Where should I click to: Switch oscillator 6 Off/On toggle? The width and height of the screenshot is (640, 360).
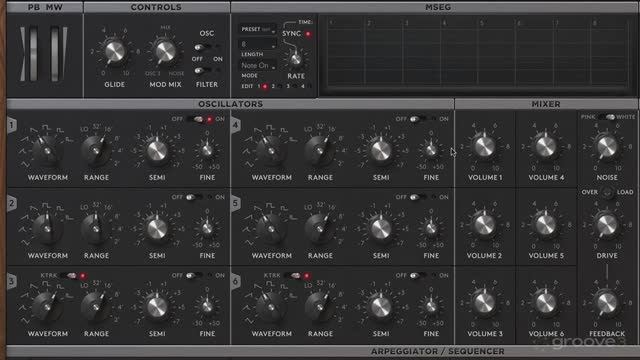[x=423, y=276]
